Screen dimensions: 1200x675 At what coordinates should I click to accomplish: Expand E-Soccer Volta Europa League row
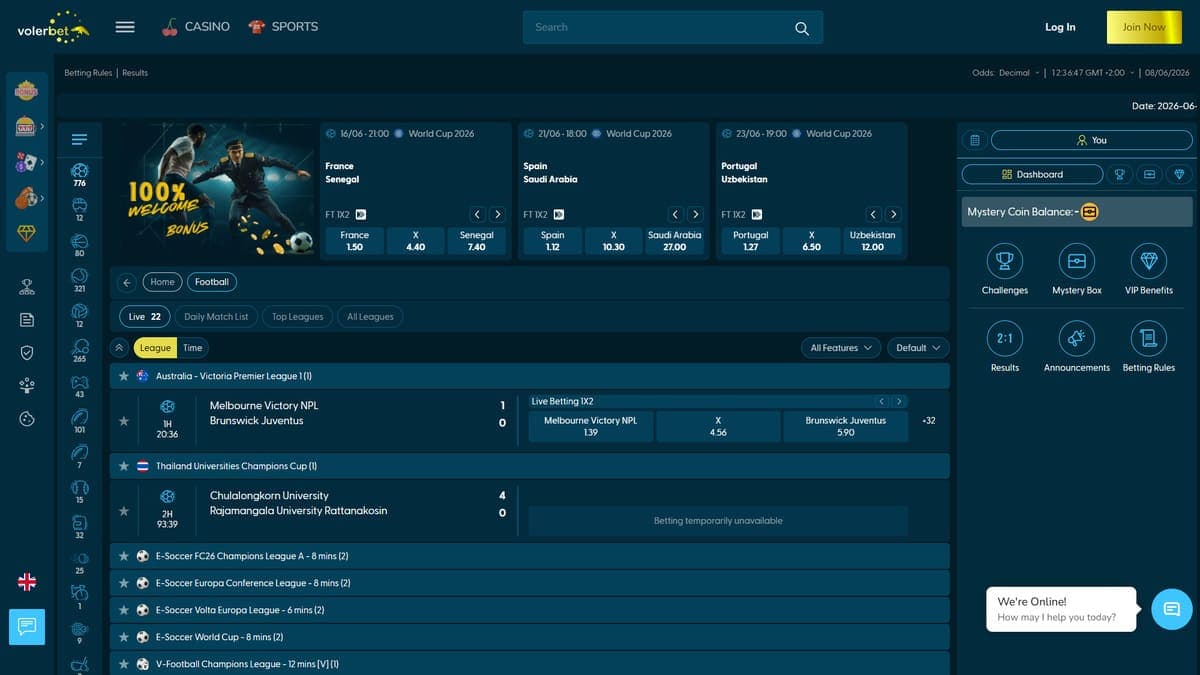click(x=530, y=610)
